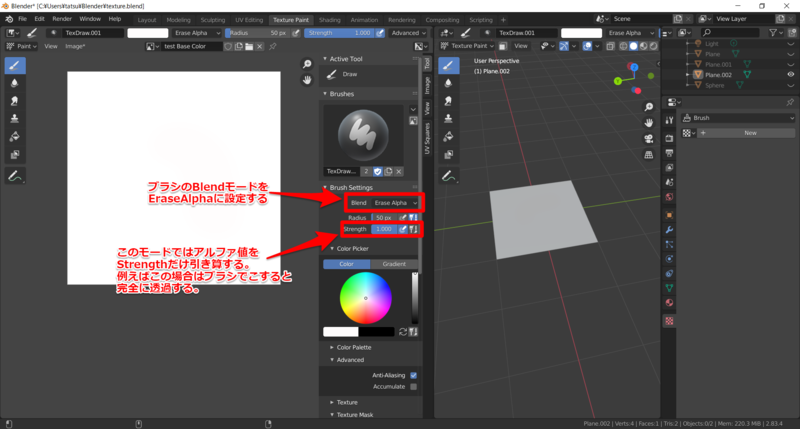Open the Object properties tab icon
This screenshot has width=800, height=429.
tap(669, 215)
